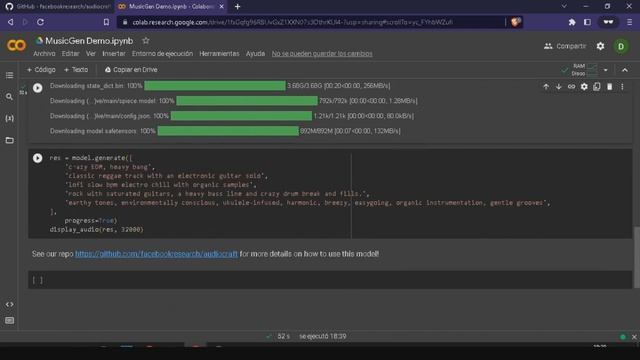Open the command palette icon at bottom
Image resolution: width=640 pixels, height=360 pixels.
[x=9, y=320]
